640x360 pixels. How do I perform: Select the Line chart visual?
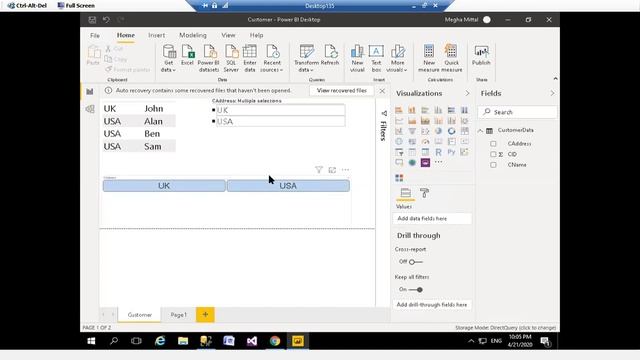click(x=399, y=121)
